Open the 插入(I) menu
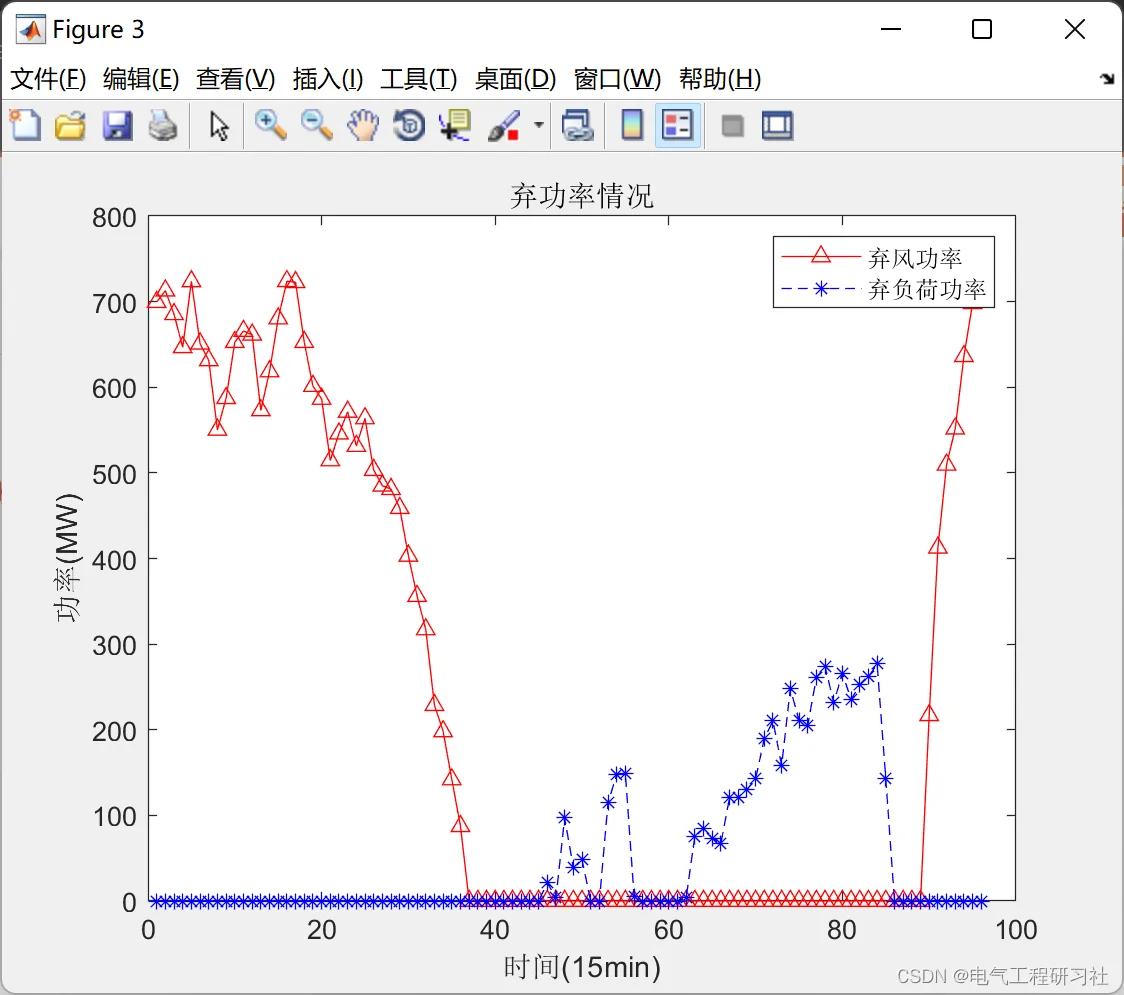The image size is (1124, 995). click(328, 79)
